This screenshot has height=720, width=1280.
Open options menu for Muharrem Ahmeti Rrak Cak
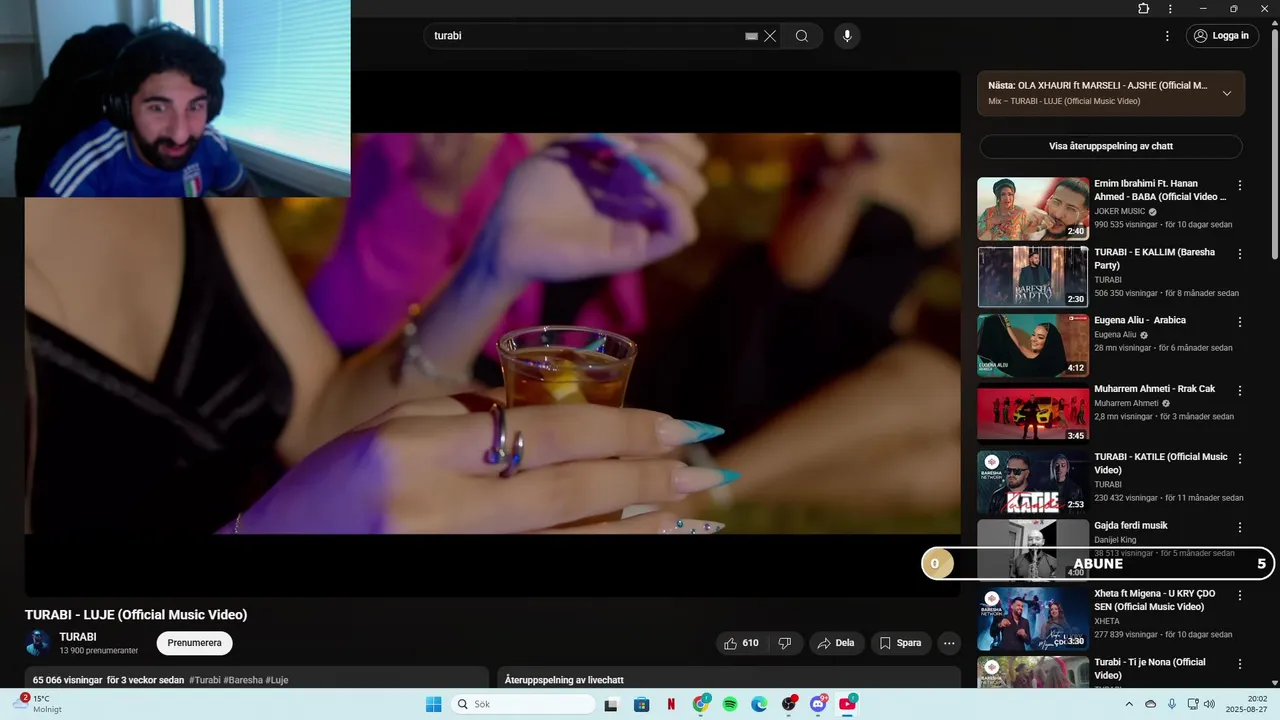click(1240, 391)
